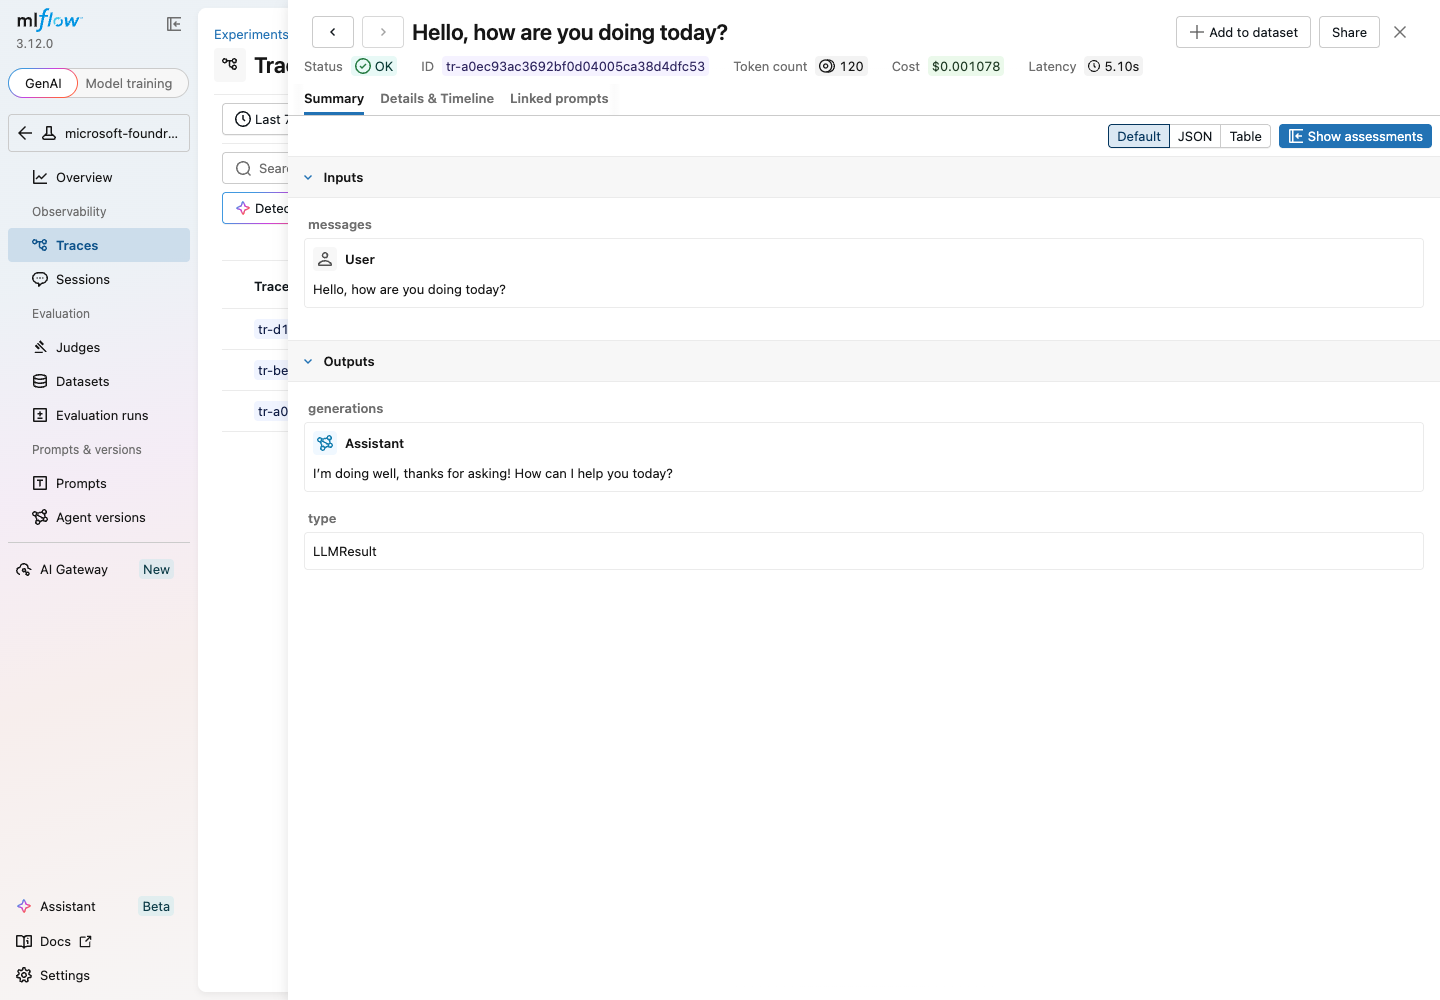Click the trace title heading

click(570, 32)
